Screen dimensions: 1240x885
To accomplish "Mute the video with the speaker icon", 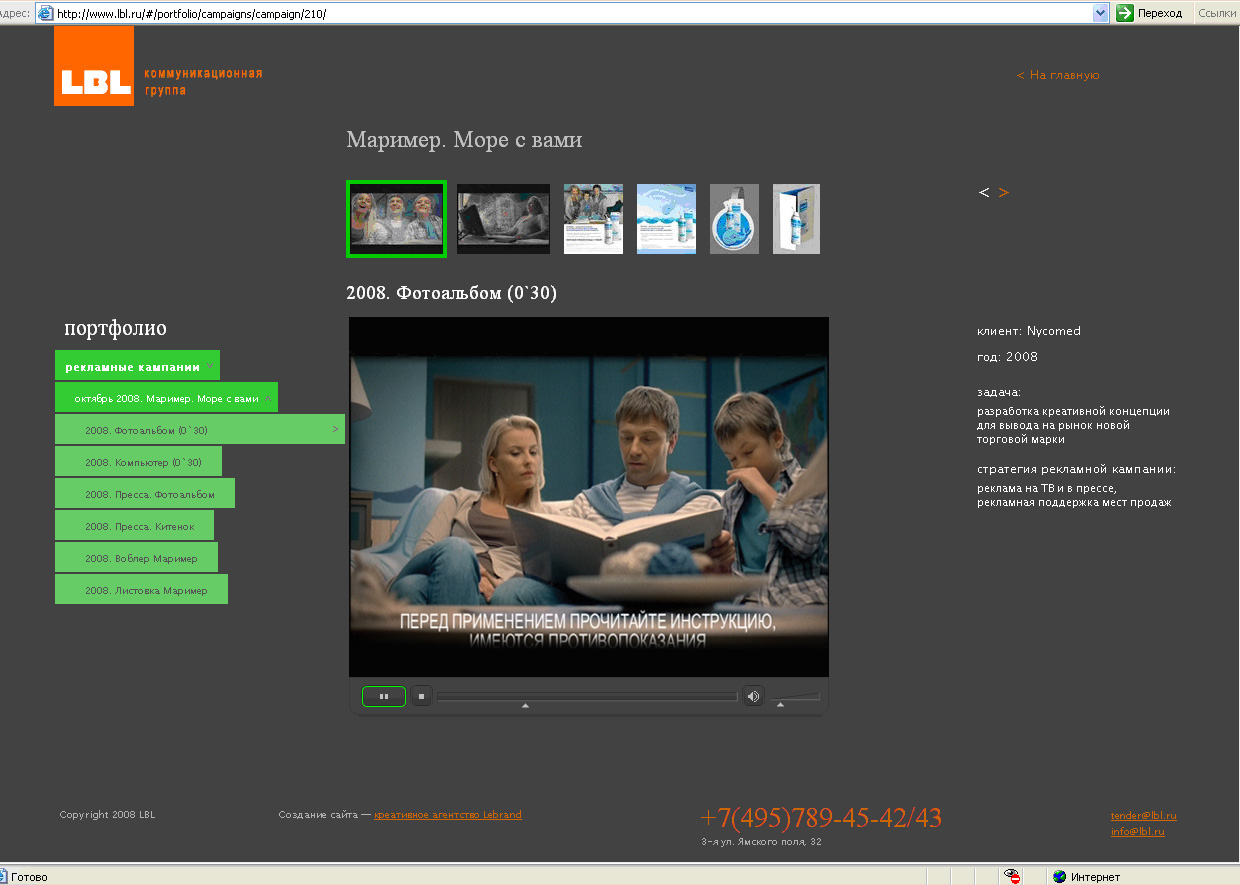I will 753,696.
